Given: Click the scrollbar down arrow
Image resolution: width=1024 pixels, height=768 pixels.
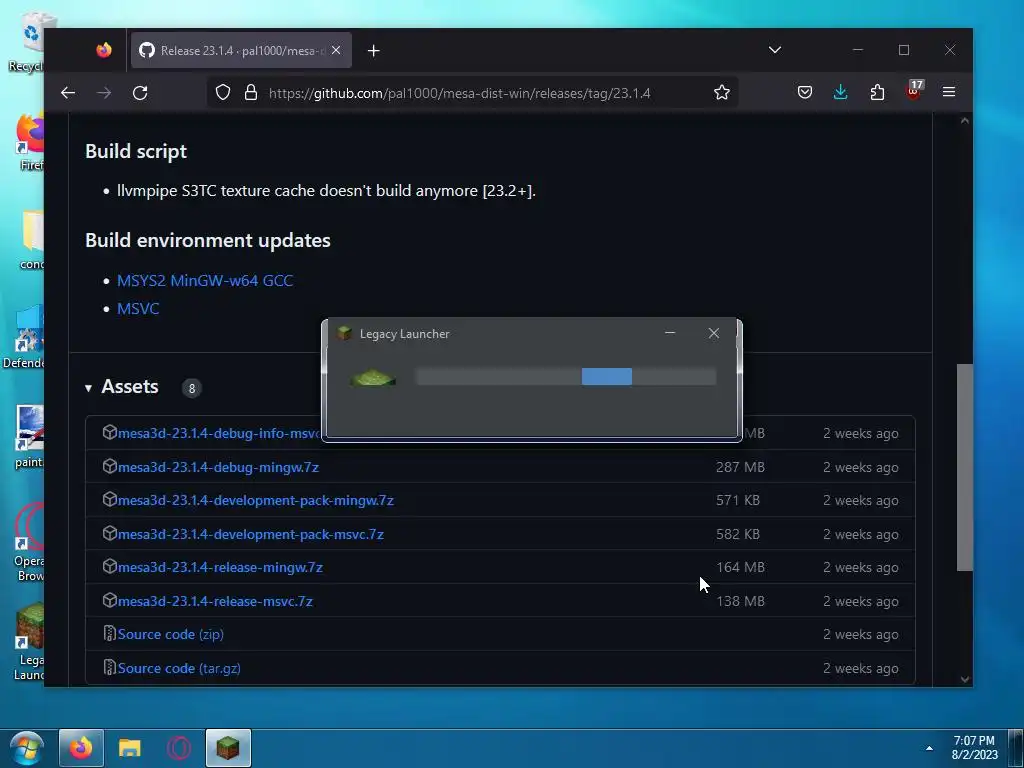Looking at the screenshot, I should coord(965,680).
